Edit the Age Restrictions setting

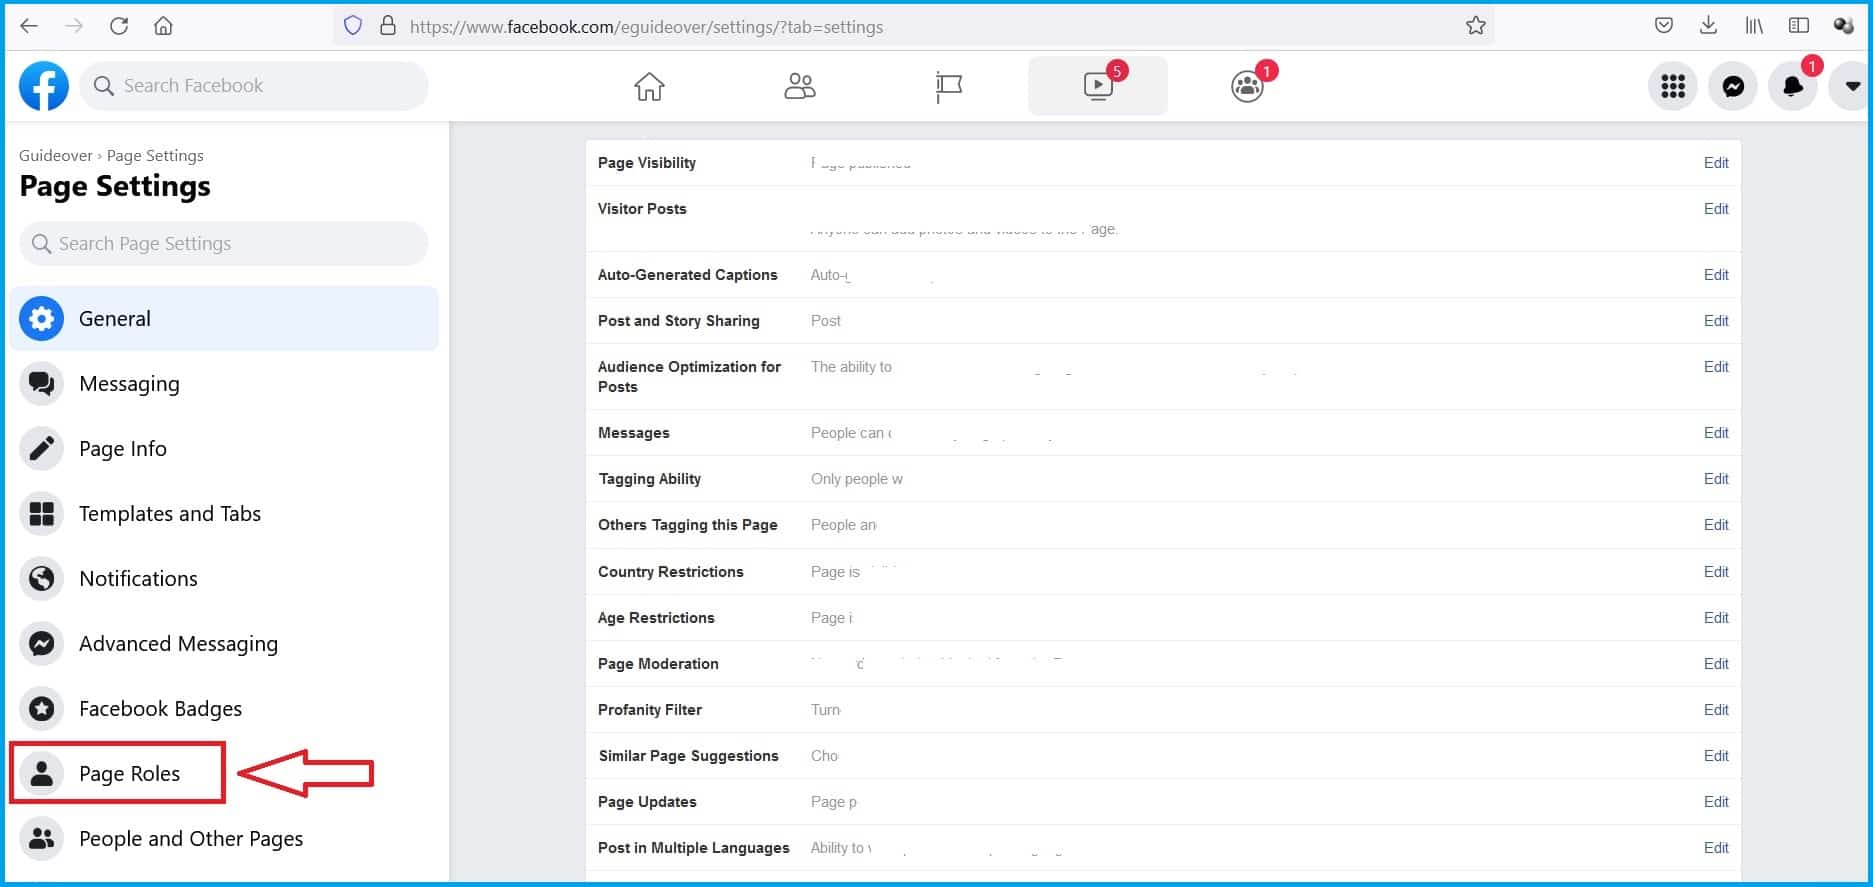1716,618
